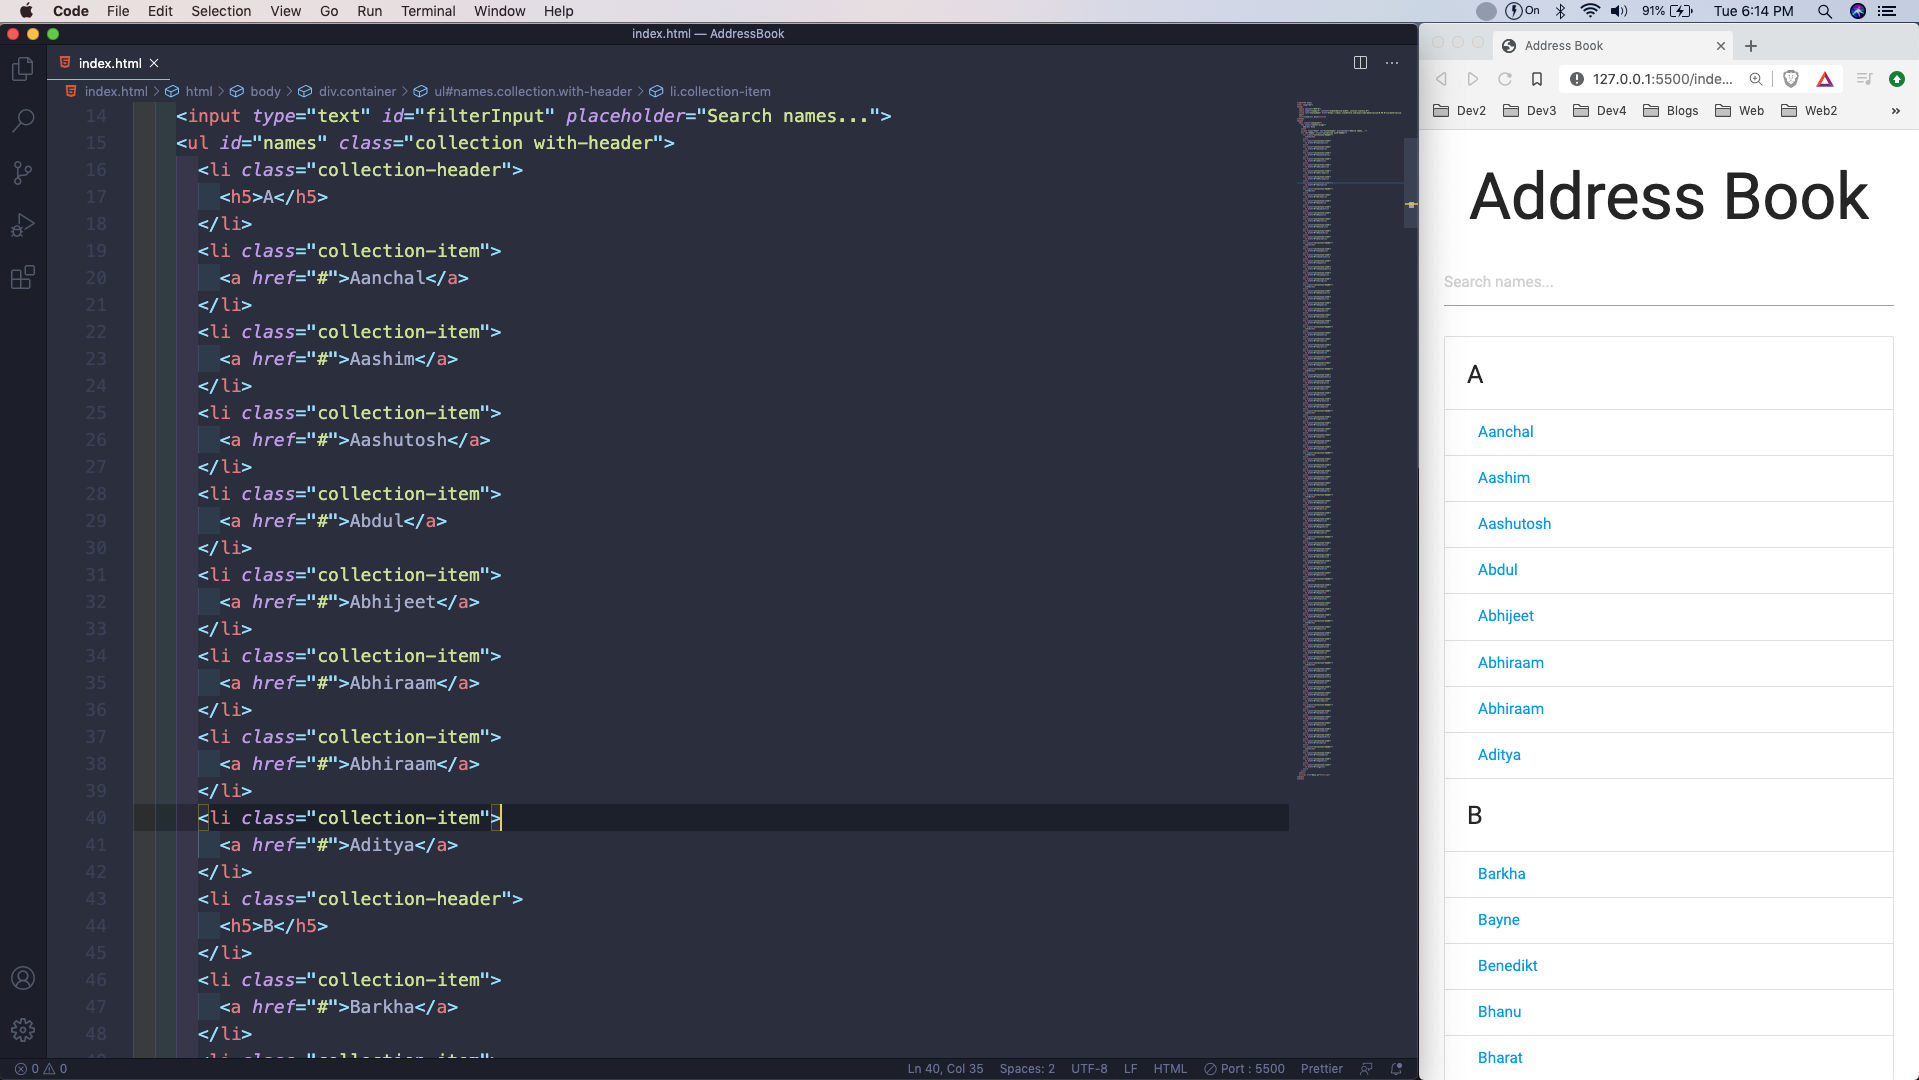The height and width of the screenshot is (1080, 1919).
Task: Split the editor to the right
Action: click(1360, 63)
